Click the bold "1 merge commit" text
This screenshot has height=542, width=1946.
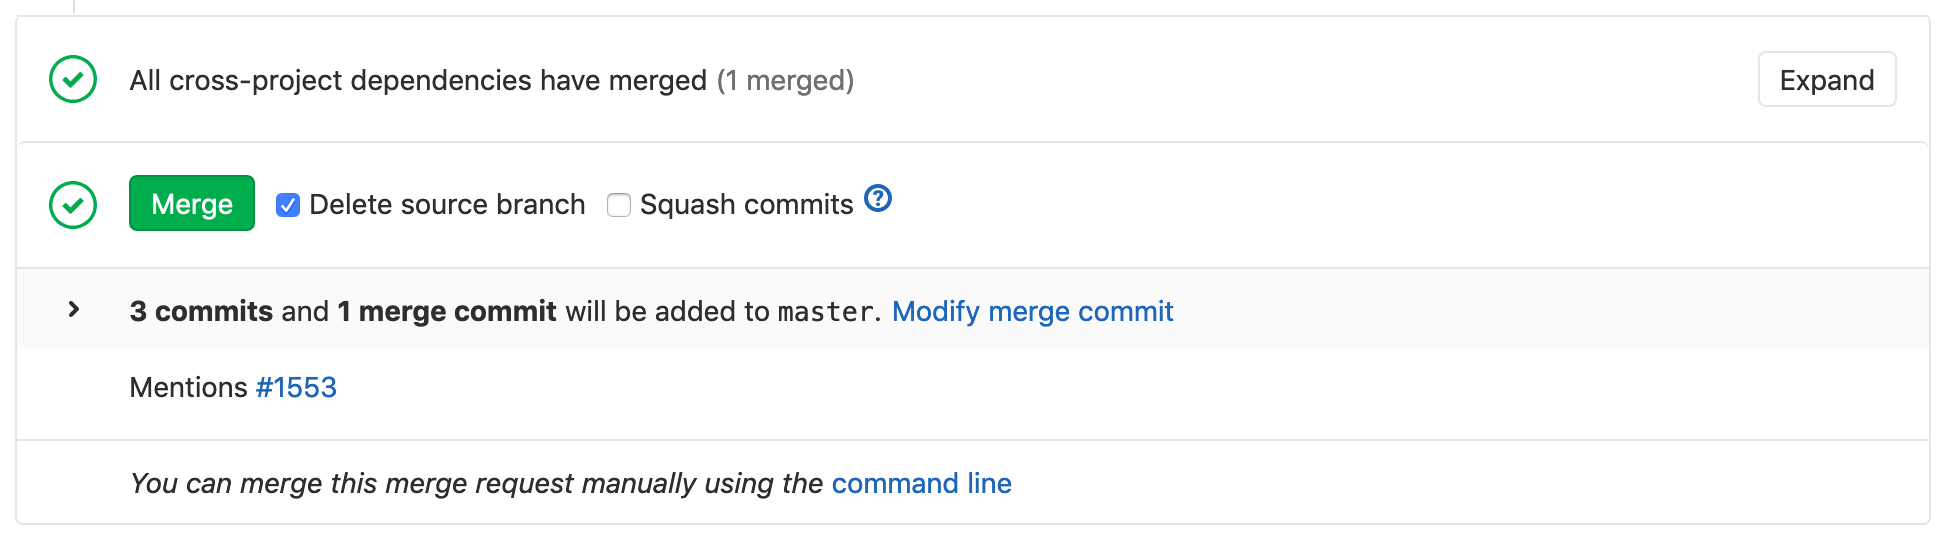point(447,312)
